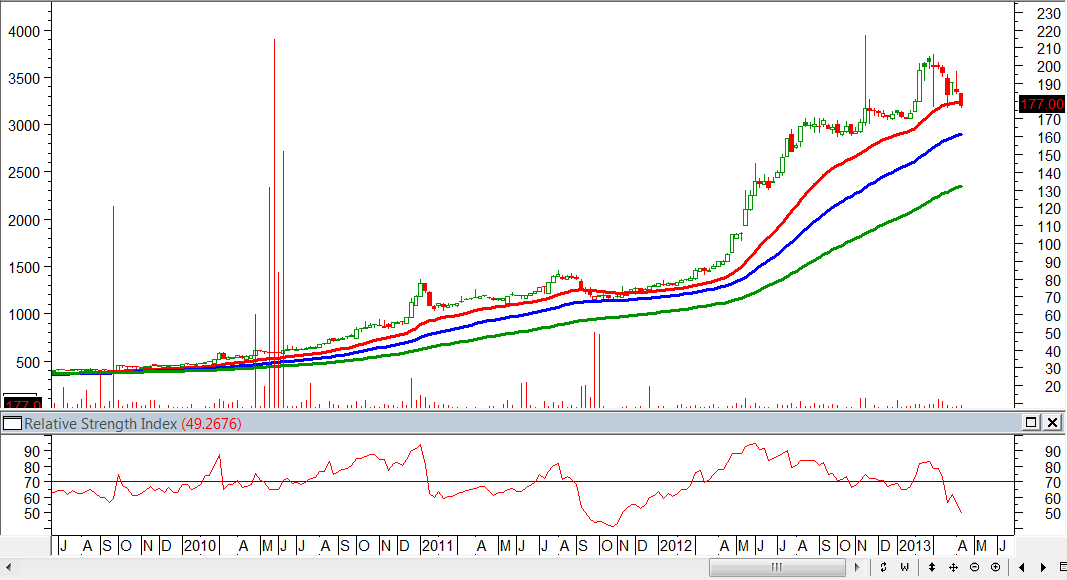Click the 160 price axis label
This screenshot has height=580, width=1068.
(x=1049, y=138)
